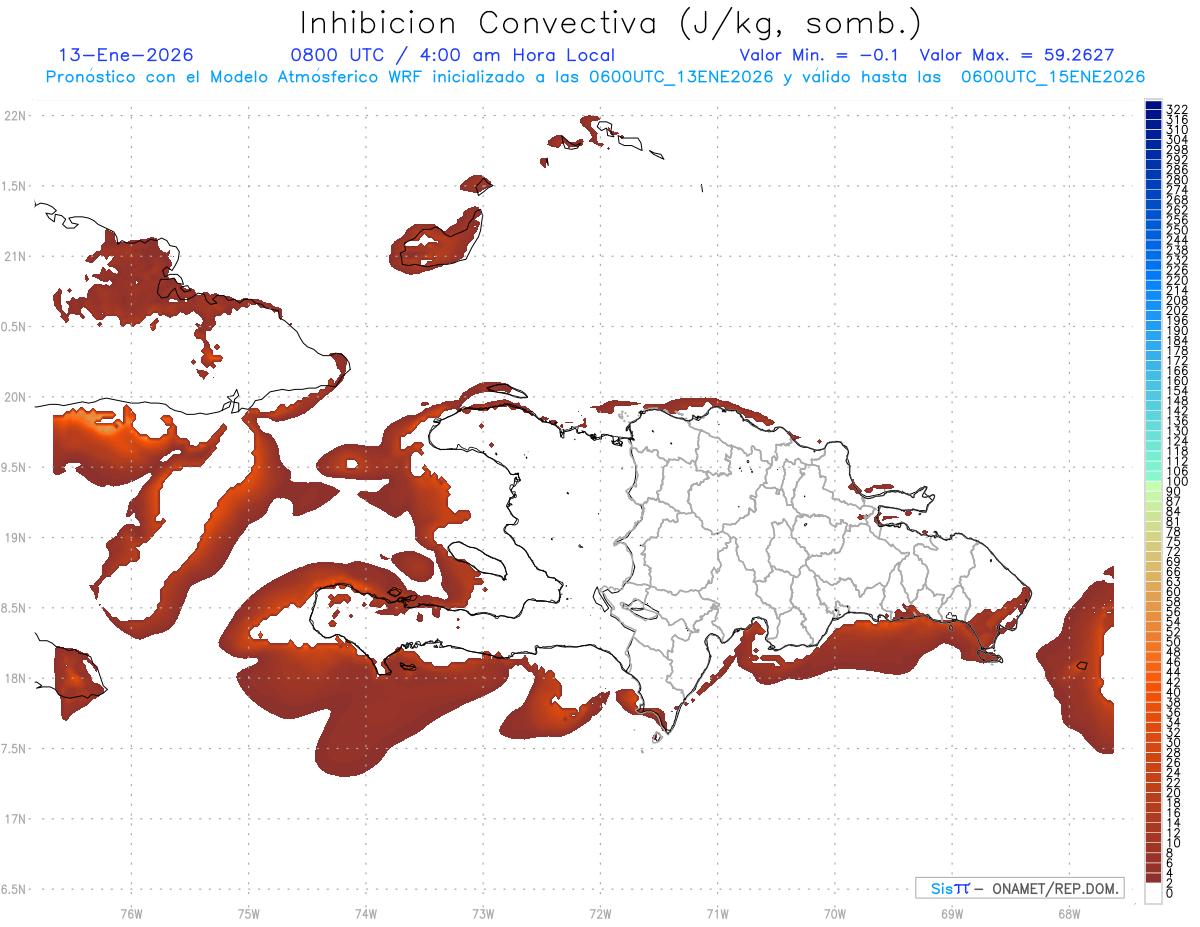Click the darkest blue swatch atop the colorbar
Viewport: 1200px width, 927px height.
point(1153,106)
